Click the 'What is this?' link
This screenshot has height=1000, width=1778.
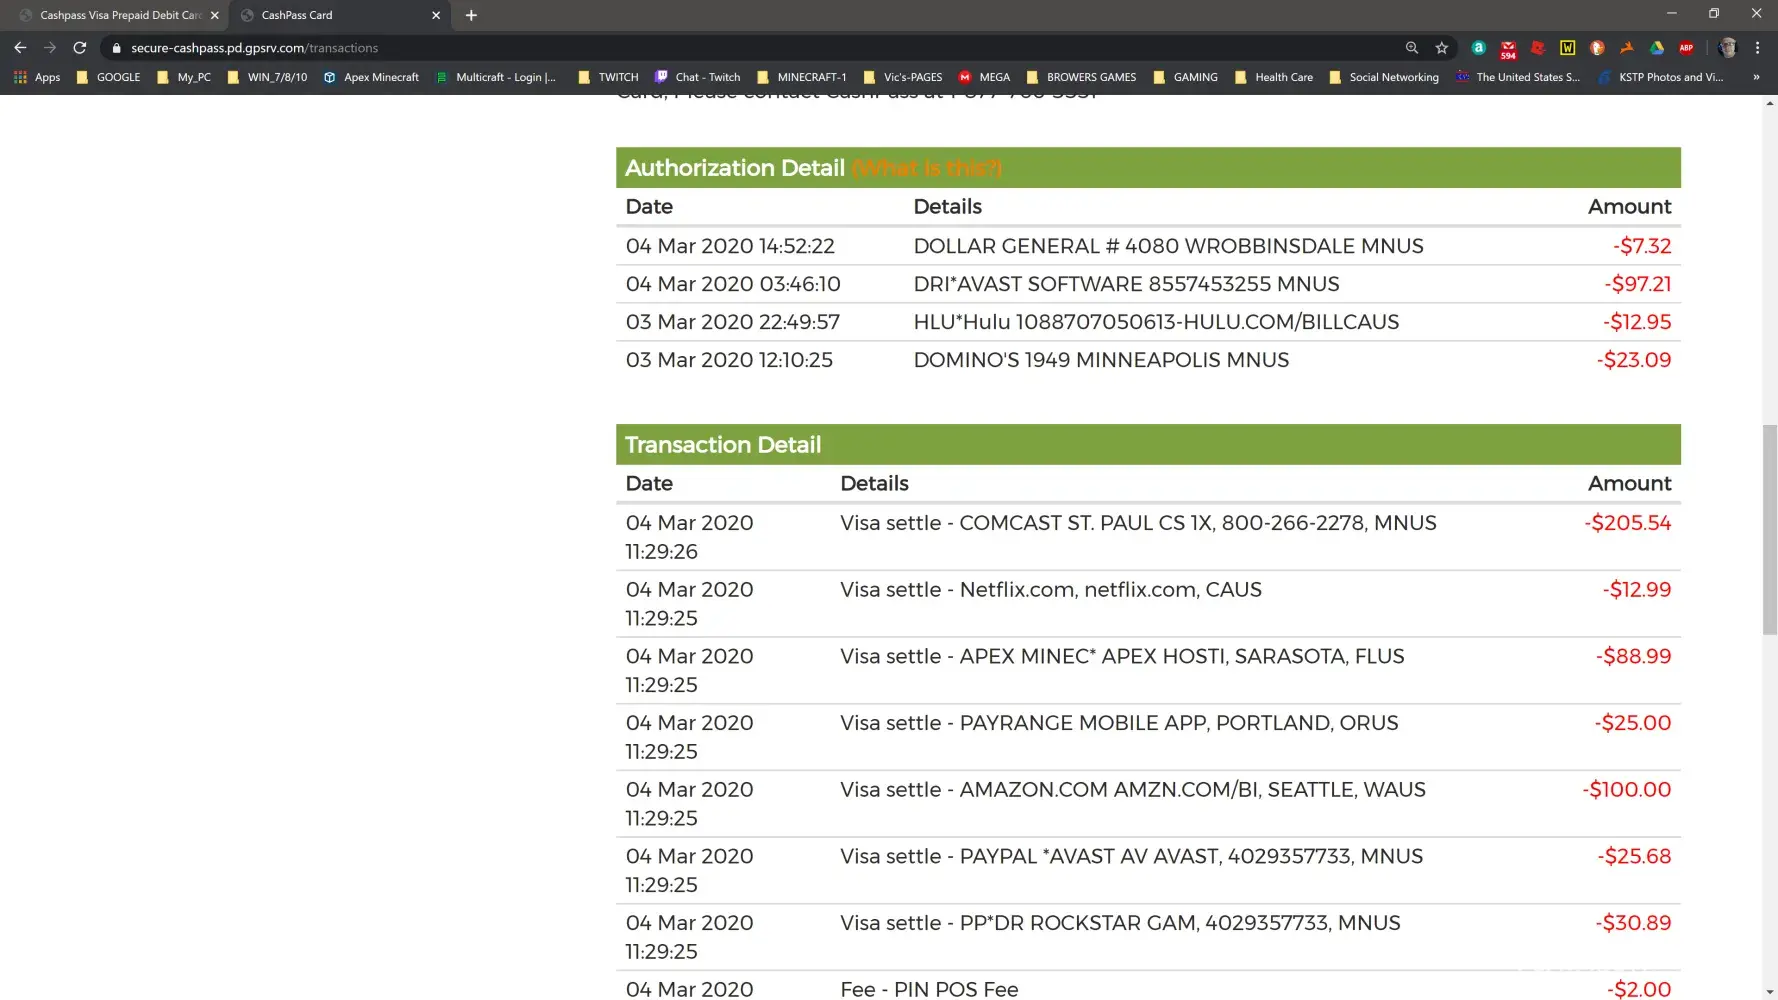(x=926, y=168)
